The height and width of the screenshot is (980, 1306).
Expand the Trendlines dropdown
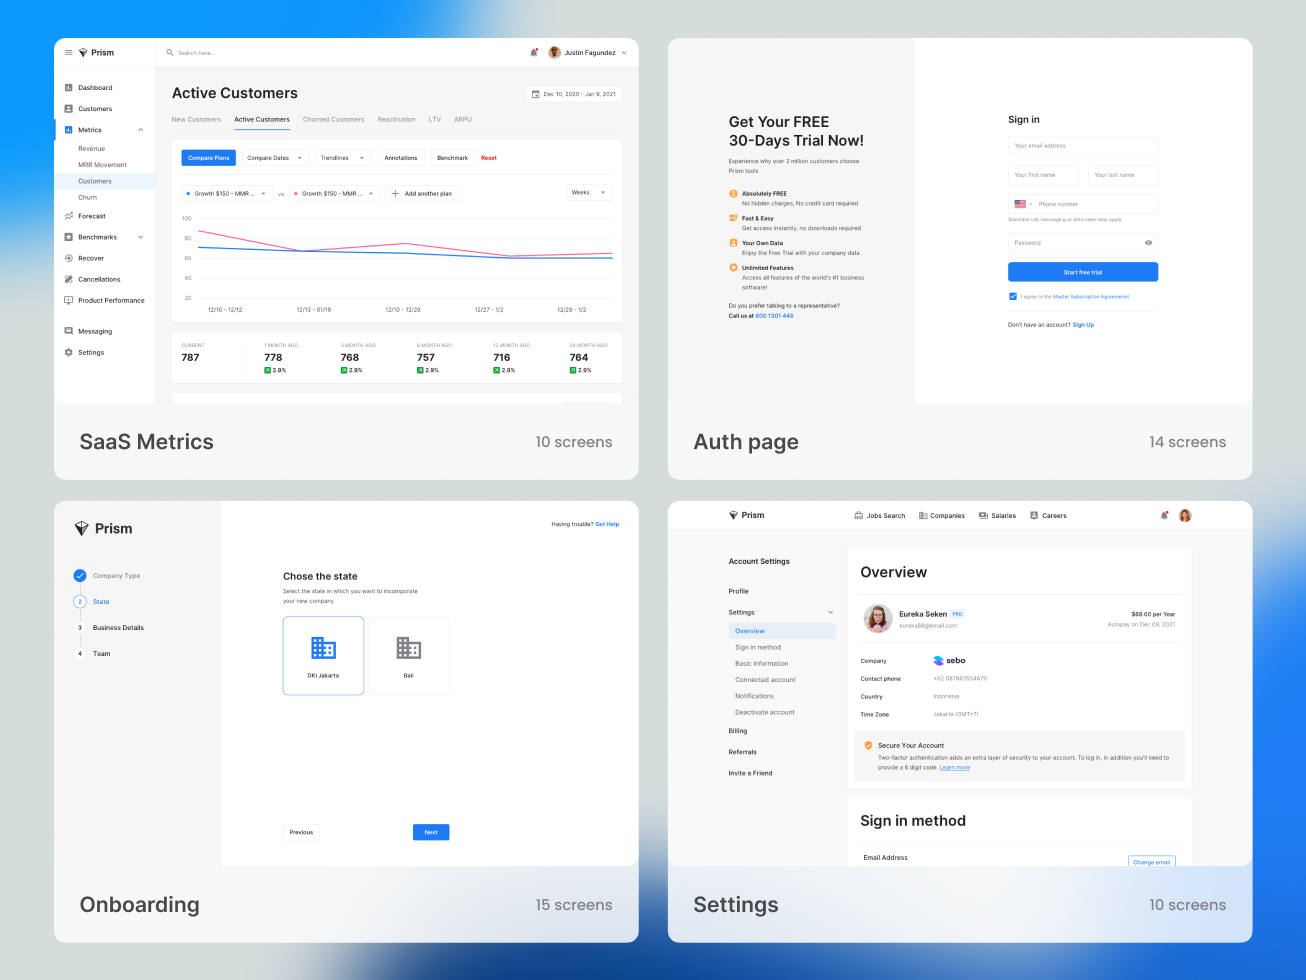[342, 157]
